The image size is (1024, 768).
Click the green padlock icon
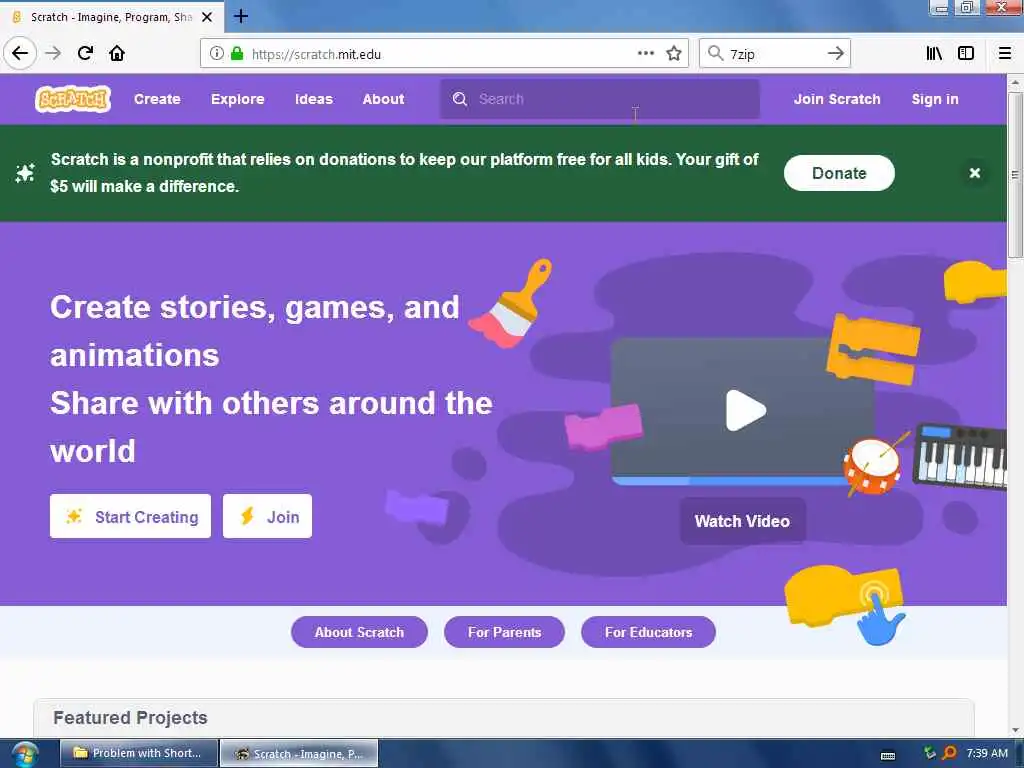[x=237, y=54]
